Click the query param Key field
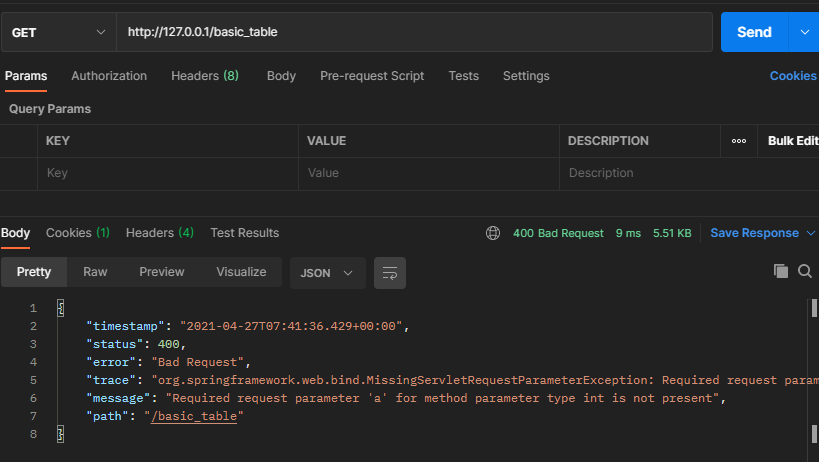The image size is (819, 462). pyautogui.click(x=168, y=173)
